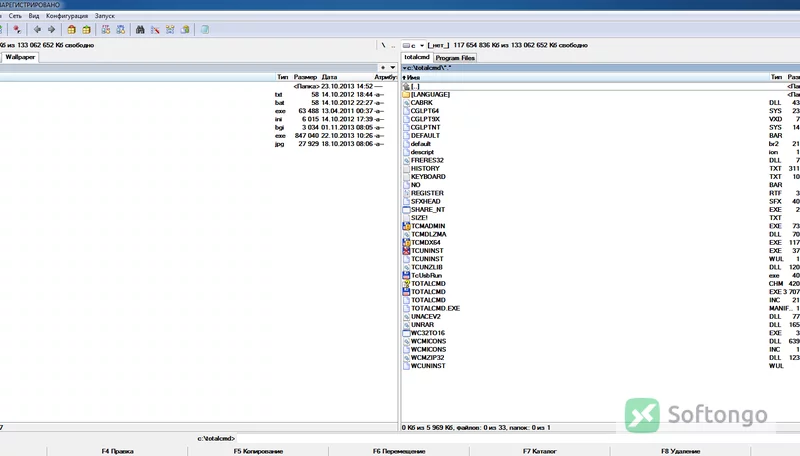Click the TOTALCMD CHM help file icon
This screenshot has width=800, height=456.
[406, 284]
